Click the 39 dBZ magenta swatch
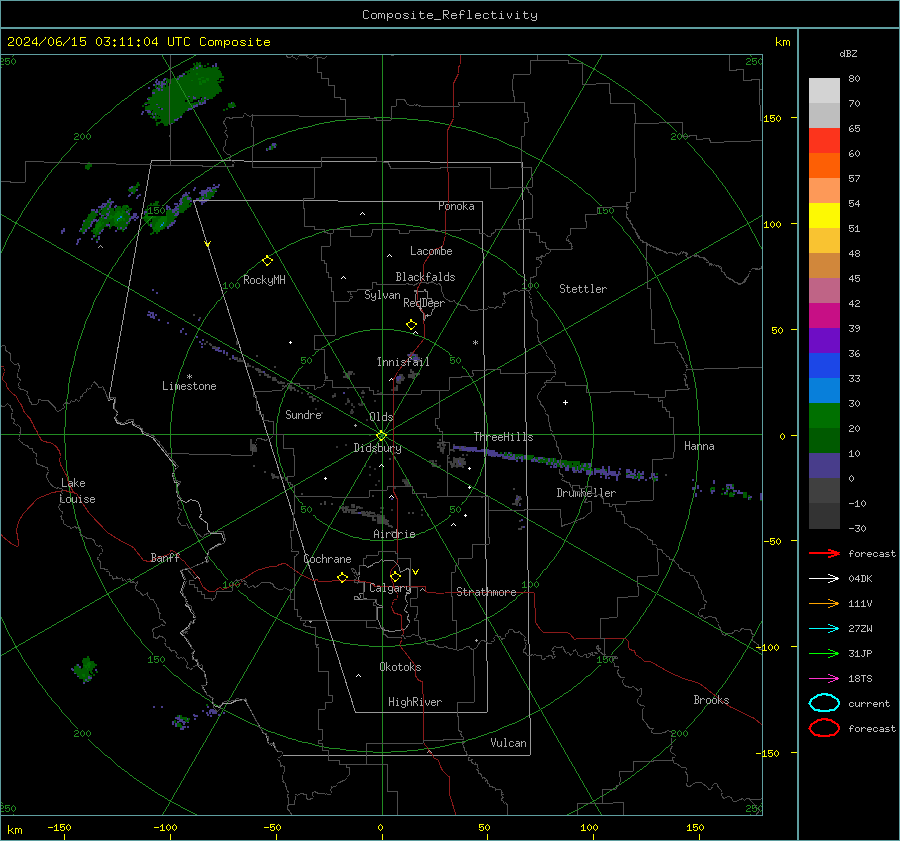This screenshot has height=841, width=900. (x=824, y=315)
